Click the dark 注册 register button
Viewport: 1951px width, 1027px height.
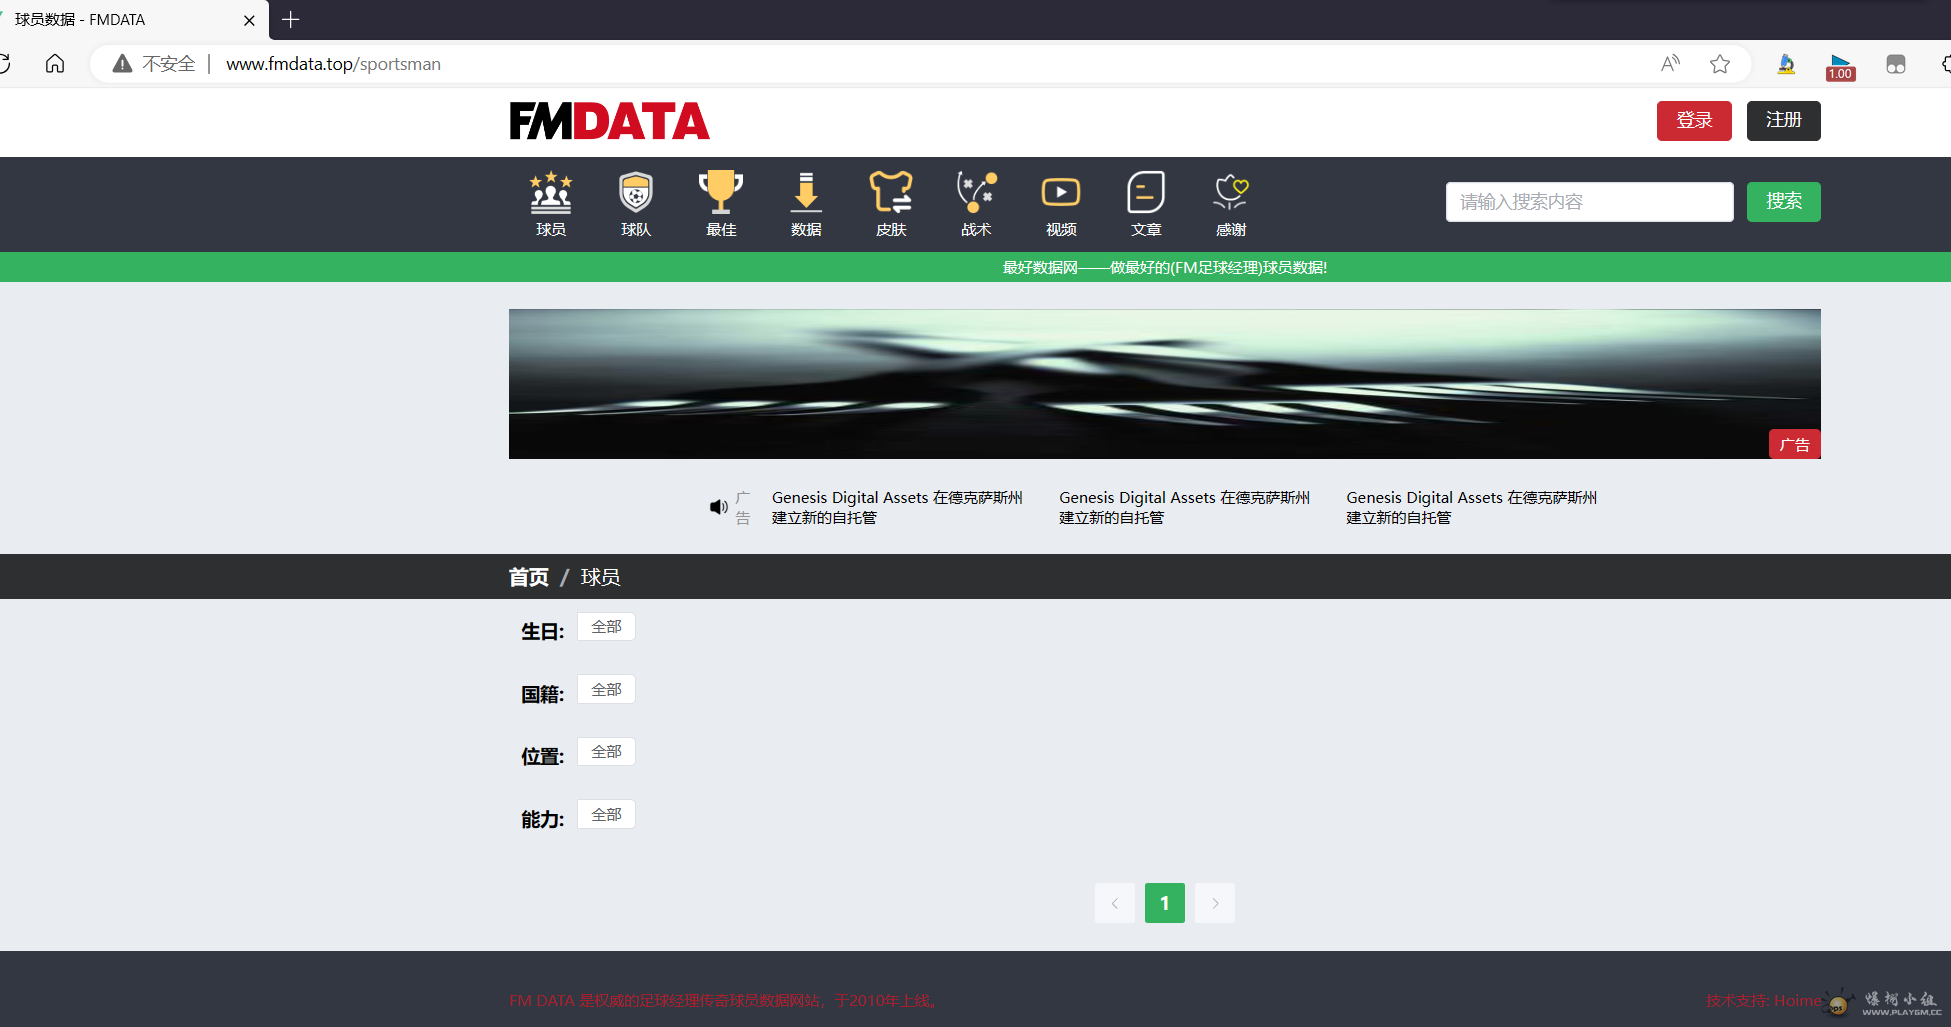1783,121
